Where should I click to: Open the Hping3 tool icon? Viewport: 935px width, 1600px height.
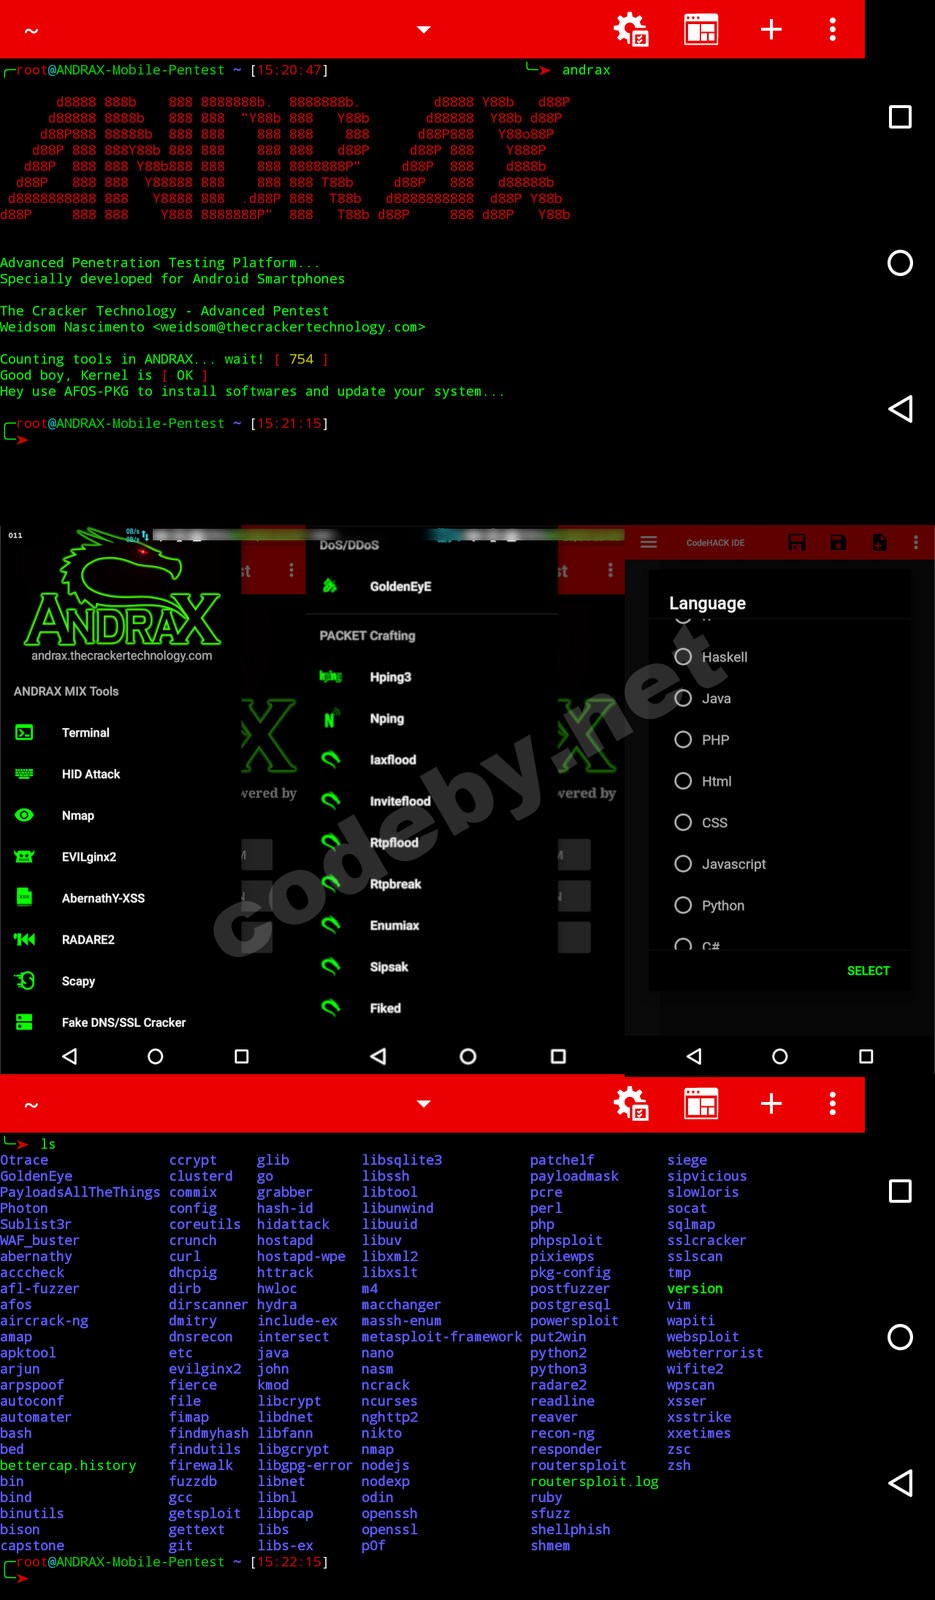tap(330, 677)
